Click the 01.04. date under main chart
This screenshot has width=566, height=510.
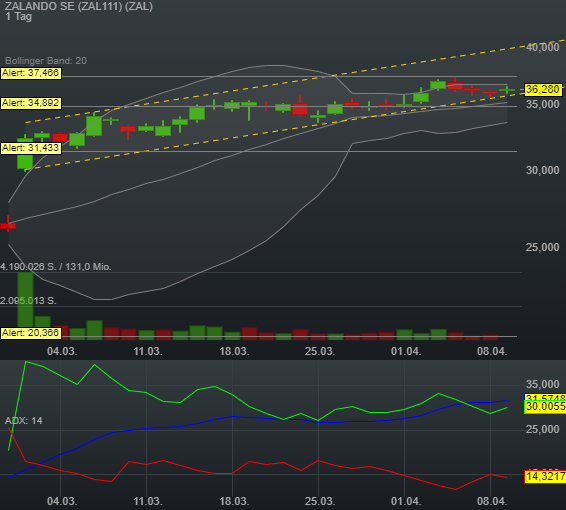[x=406, y=351]
